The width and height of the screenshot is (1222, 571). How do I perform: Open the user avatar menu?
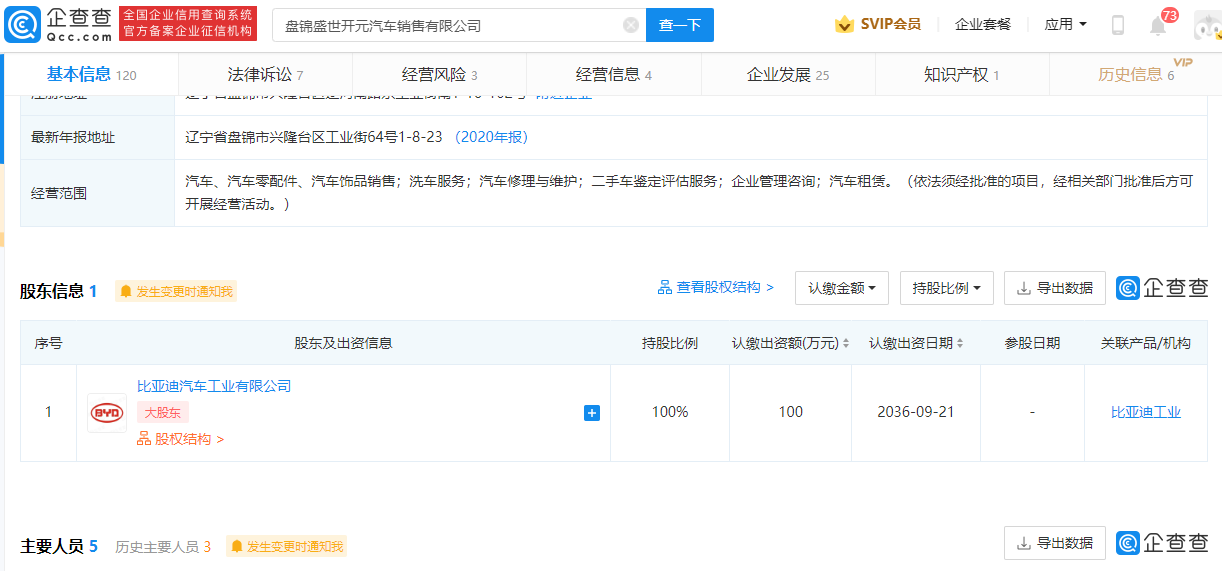[x=1206, y=25]
